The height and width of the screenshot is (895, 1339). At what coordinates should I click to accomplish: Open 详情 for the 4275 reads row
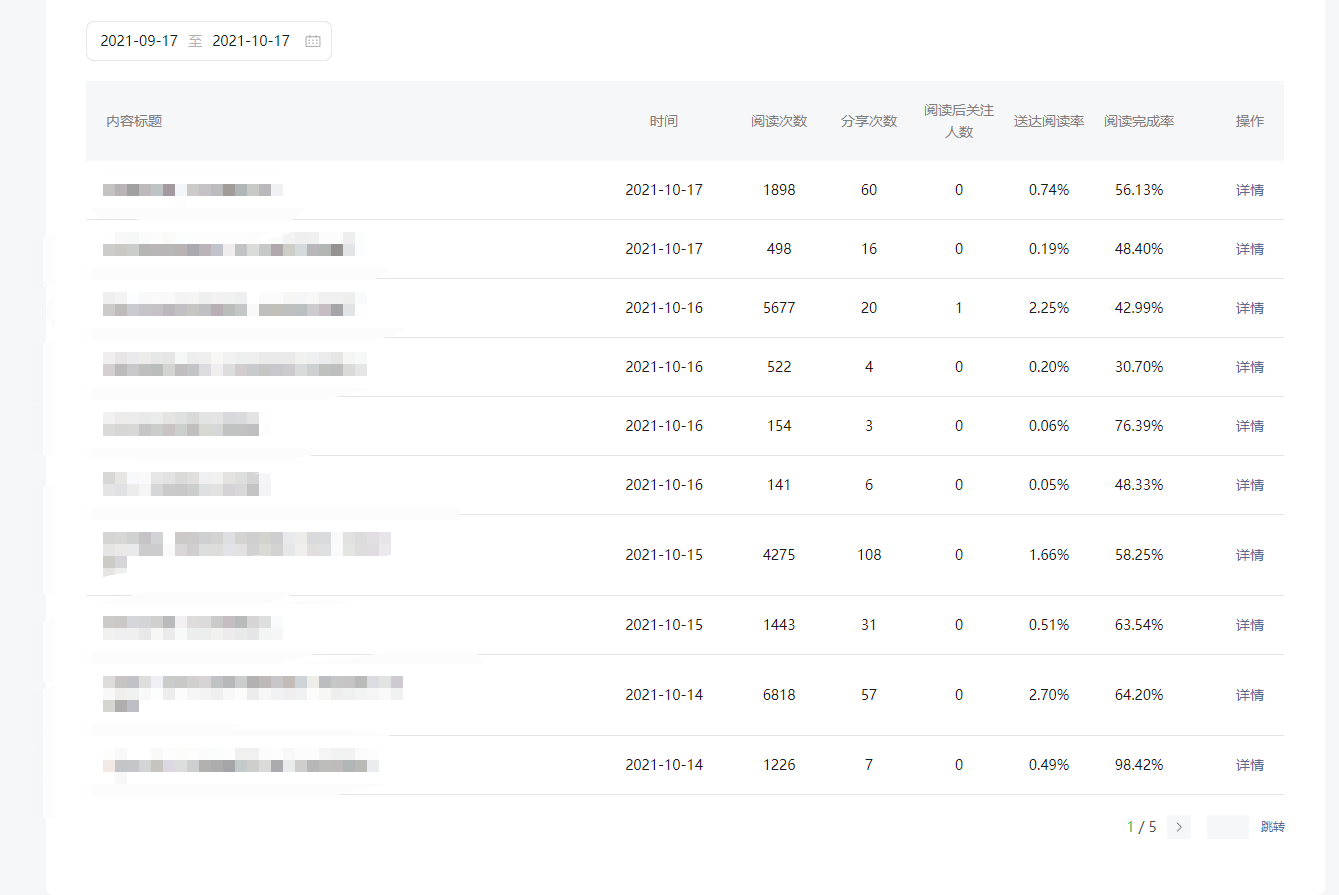1249,555
